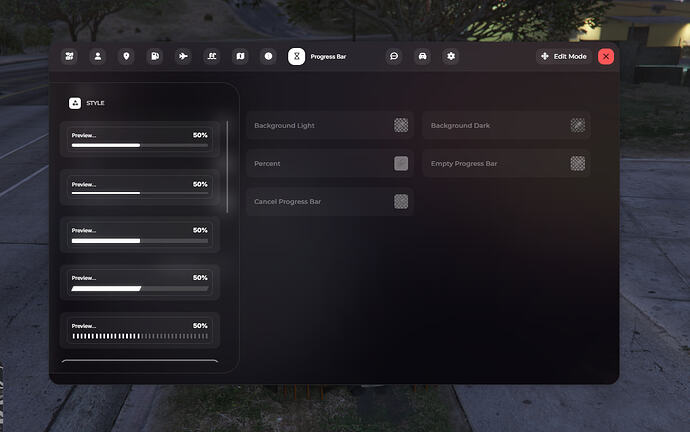Open Background Light color swatch
The image size is (690, 432).
click(x=401, y=125)
